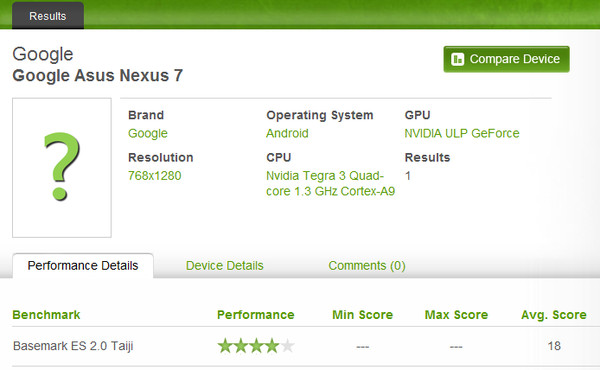Sort by the Avg. Score column header
This screenshot has width=600, height=370.
(x=554, y=315)
